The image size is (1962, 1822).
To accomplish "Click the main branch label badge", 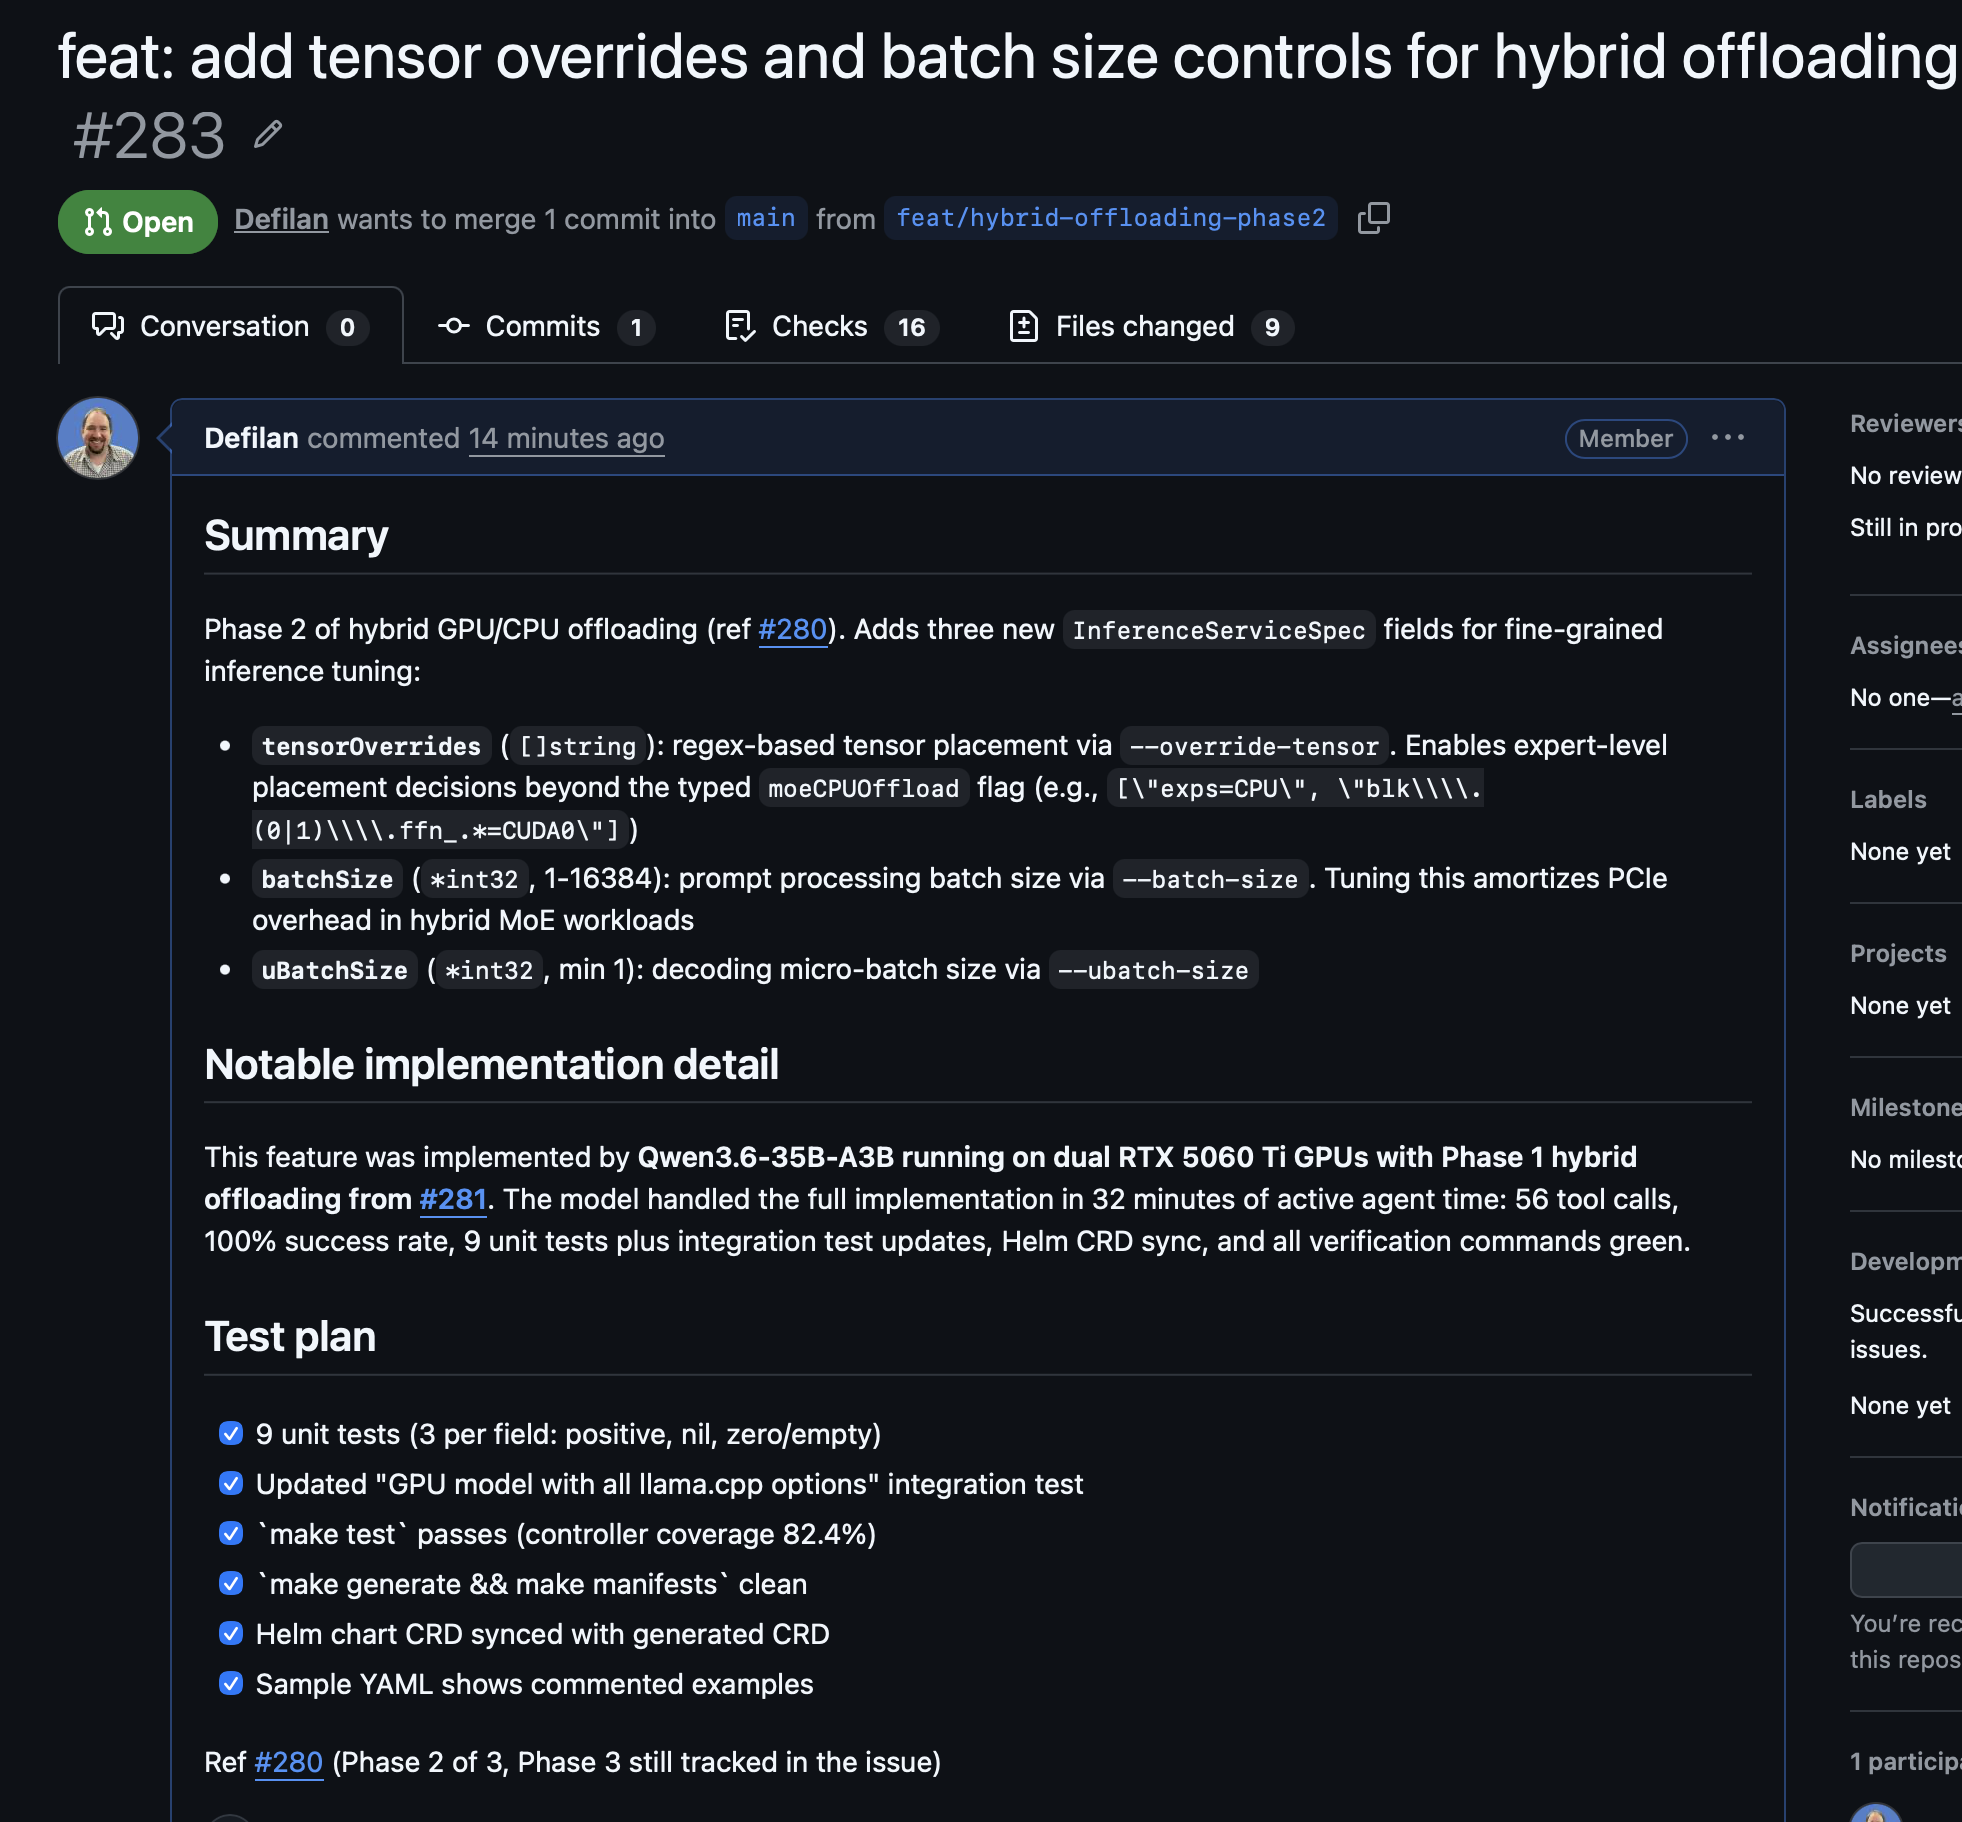I will [x=765, y=218].
